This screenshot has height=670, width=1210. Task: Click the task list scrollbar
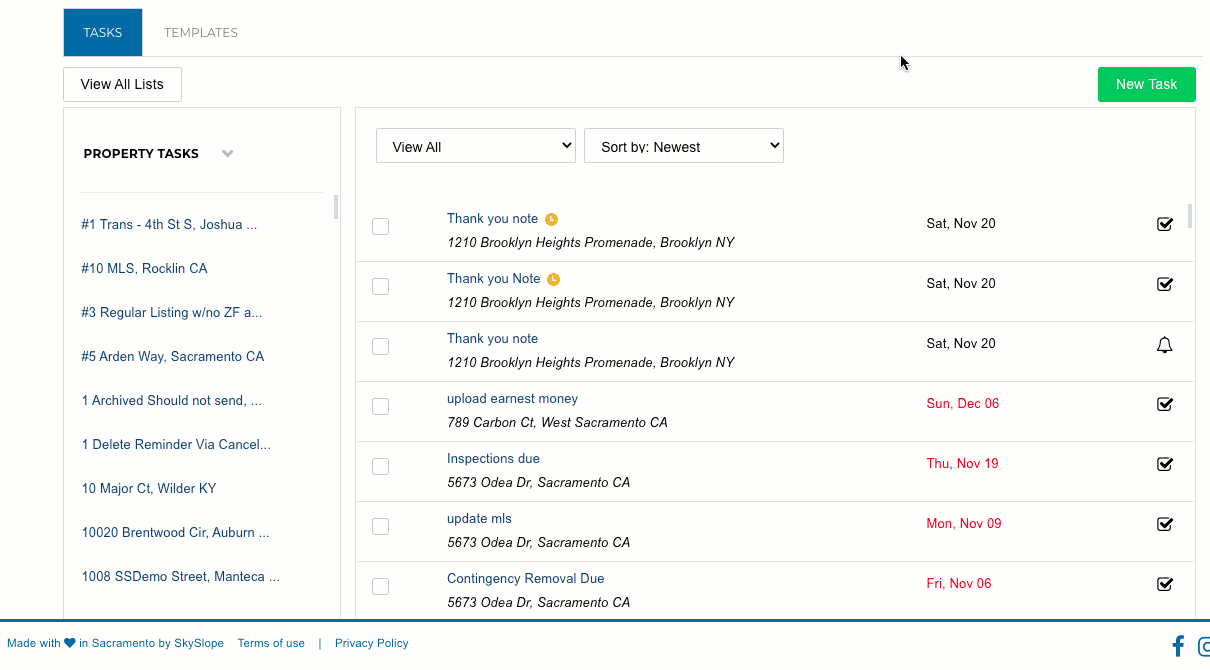1190,216
